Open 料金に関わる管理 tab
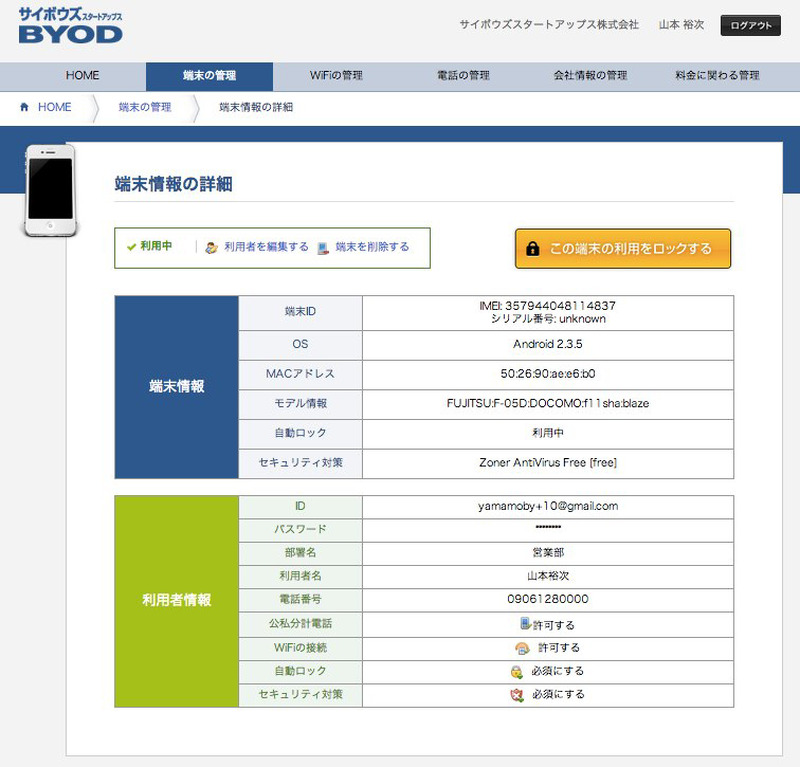800x767 pixels. point(717,76)
